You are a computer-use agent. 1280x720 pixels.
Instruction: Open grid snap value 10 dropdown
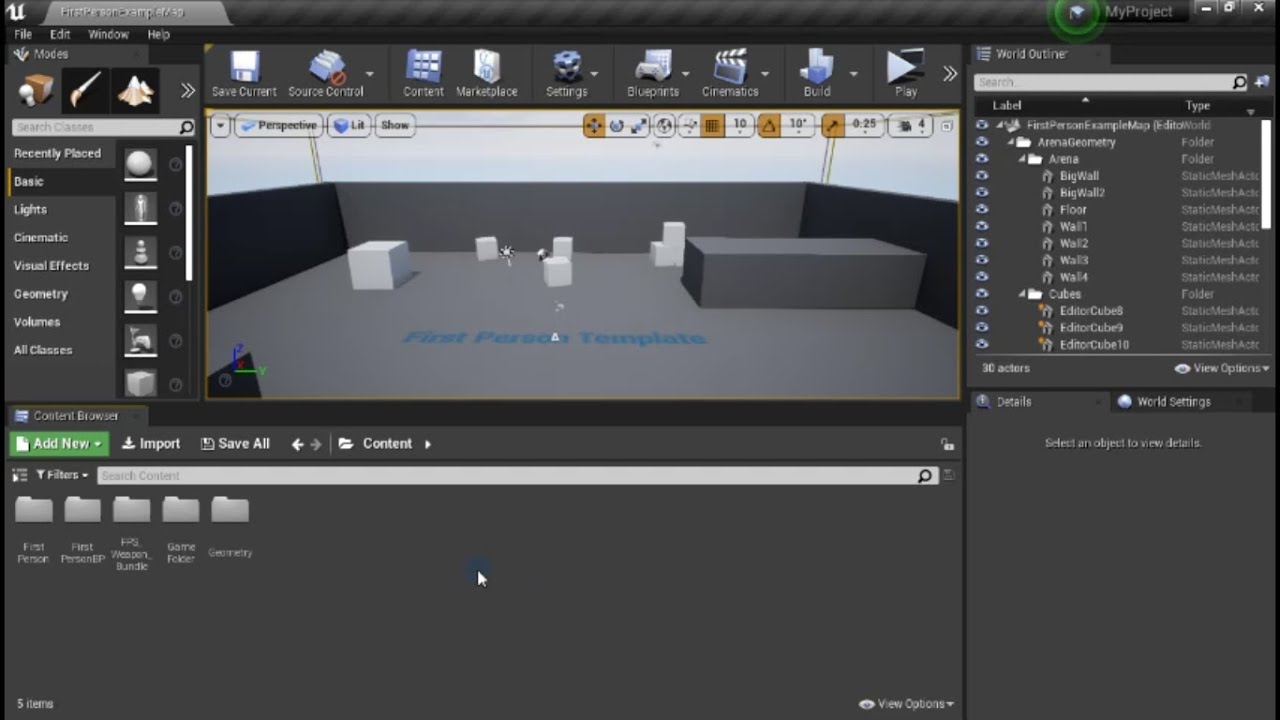(x=740, y=125)
